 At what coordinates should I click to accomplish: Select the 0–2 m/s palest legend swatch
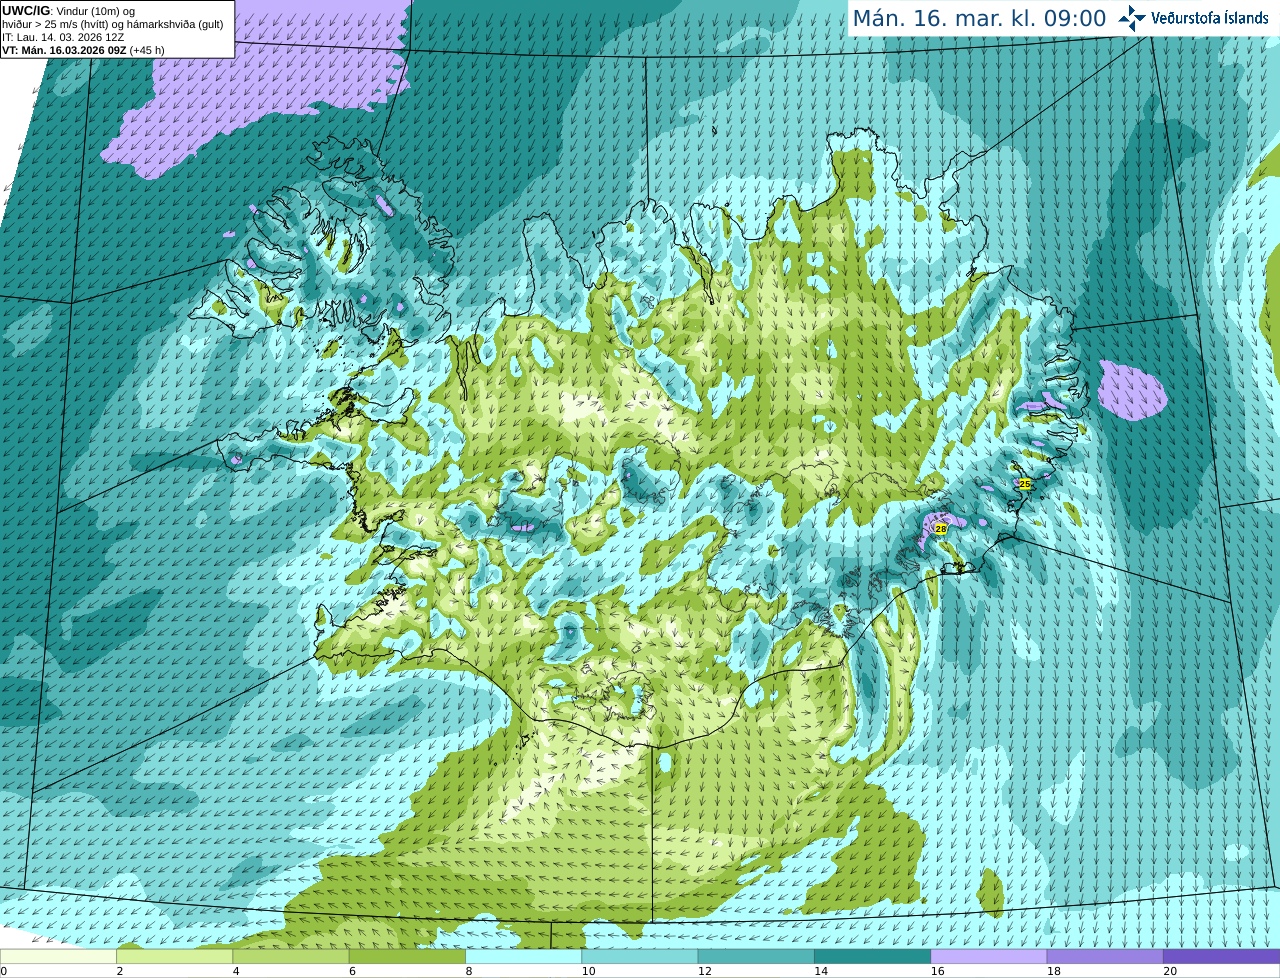[x=58, y=956]
